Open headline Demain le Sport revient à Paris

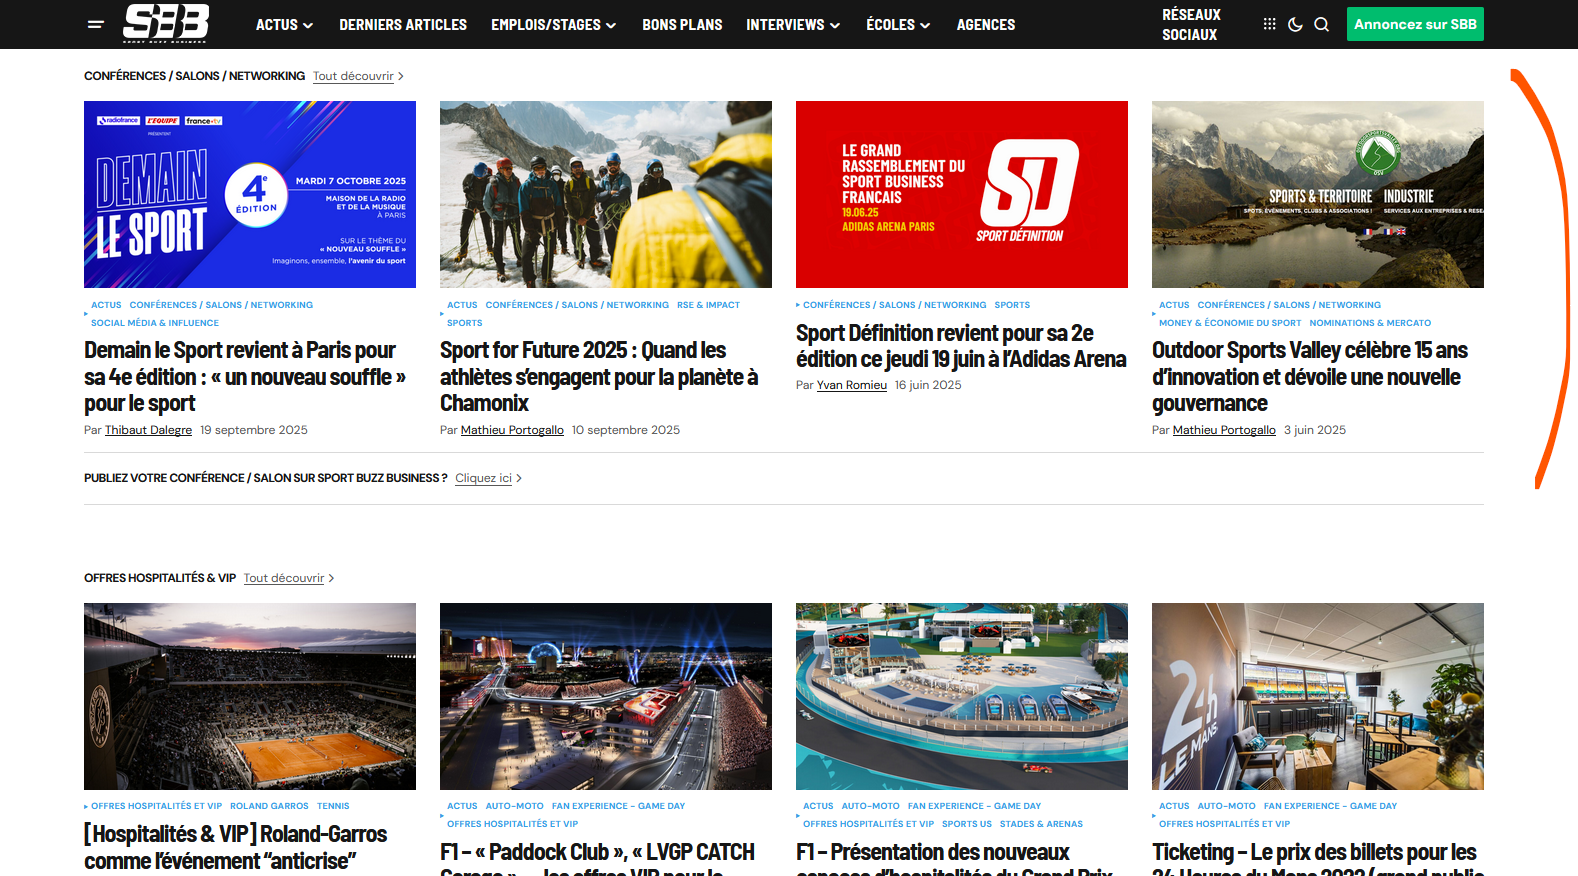click(245, 377)
